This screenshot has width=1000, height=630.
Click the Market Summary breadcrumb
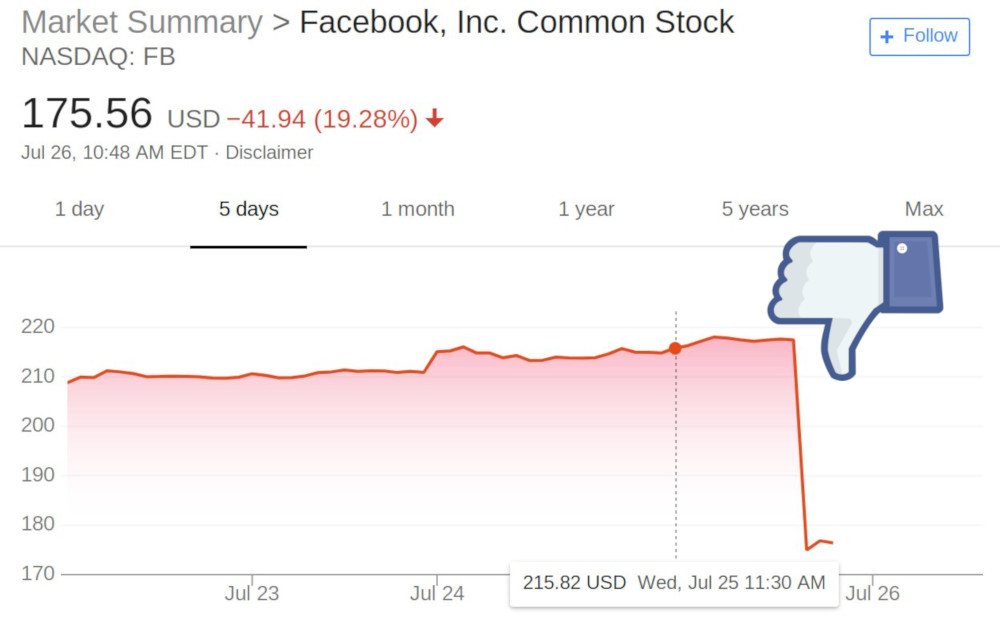pos(142,22)
